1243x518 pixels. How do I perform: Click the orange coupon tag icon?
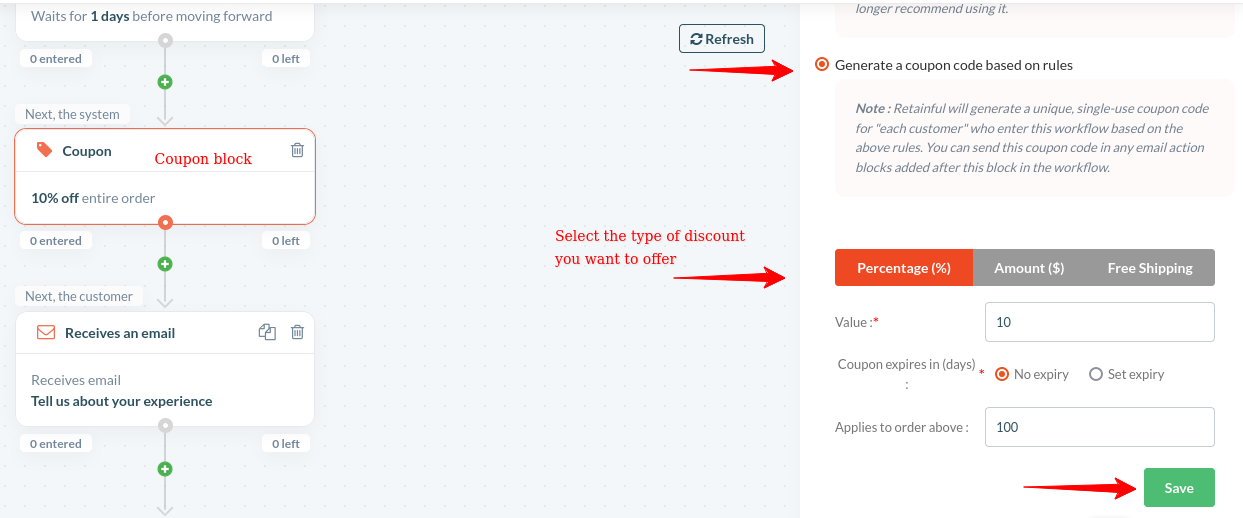pos(44,150)
